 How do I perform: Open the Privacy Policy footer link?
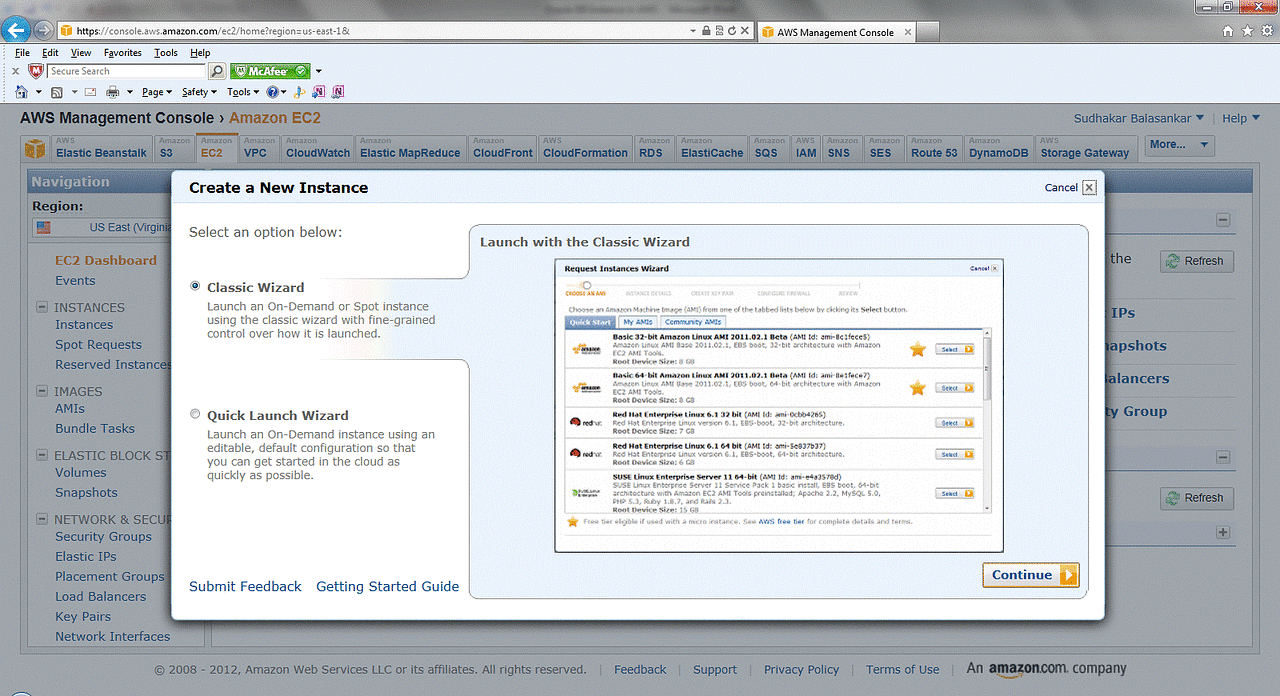(801, 670)
